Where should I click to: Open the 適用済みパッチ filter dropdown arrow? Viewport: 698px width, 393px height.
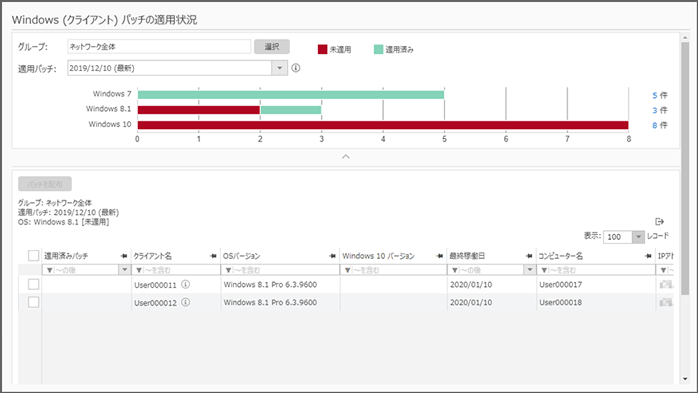coord(124,270)
